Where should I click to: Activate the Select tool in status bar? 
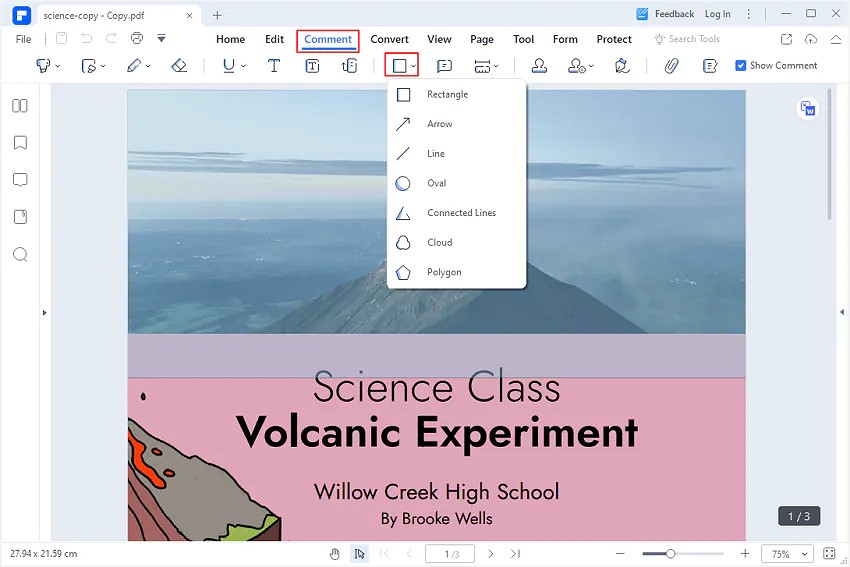coord(359,553)
